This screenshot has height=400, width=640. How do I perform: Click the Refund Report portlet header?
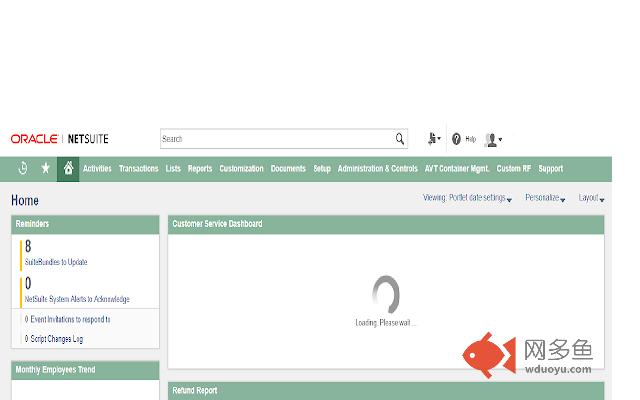click(386, 391)
